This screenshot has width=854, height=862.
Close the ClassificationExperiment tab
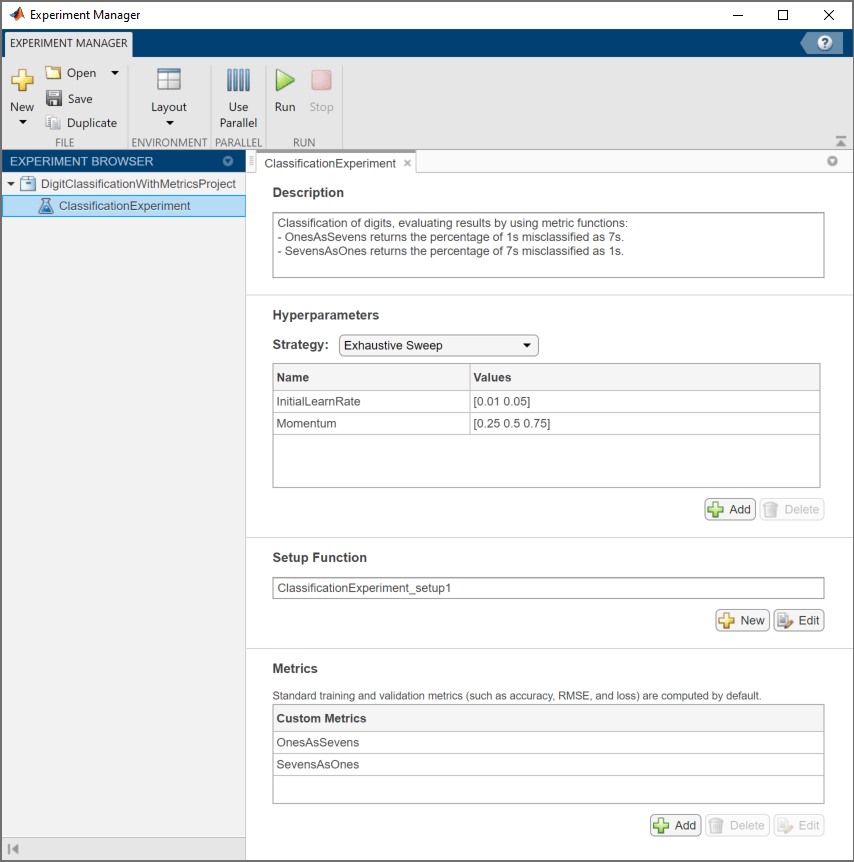tap(407, 163)
